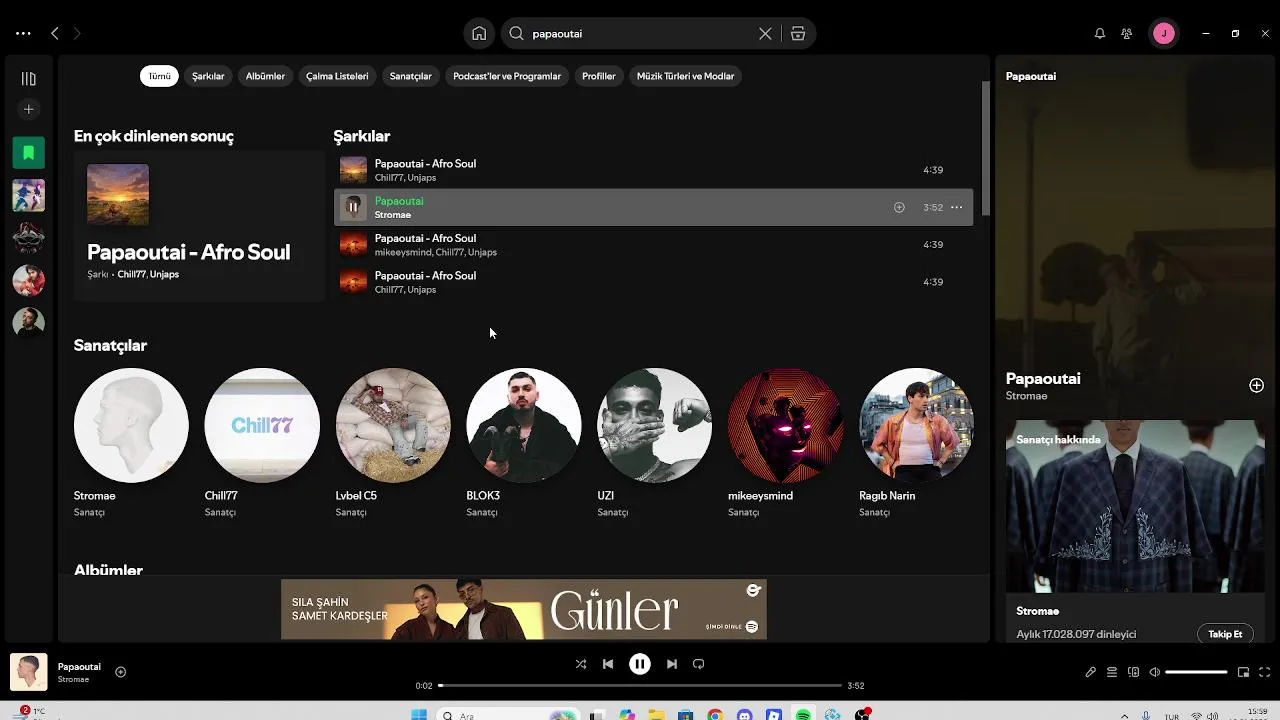Open Chill77 artist card
The image size is (1280, 720).
tap(262, 444)
